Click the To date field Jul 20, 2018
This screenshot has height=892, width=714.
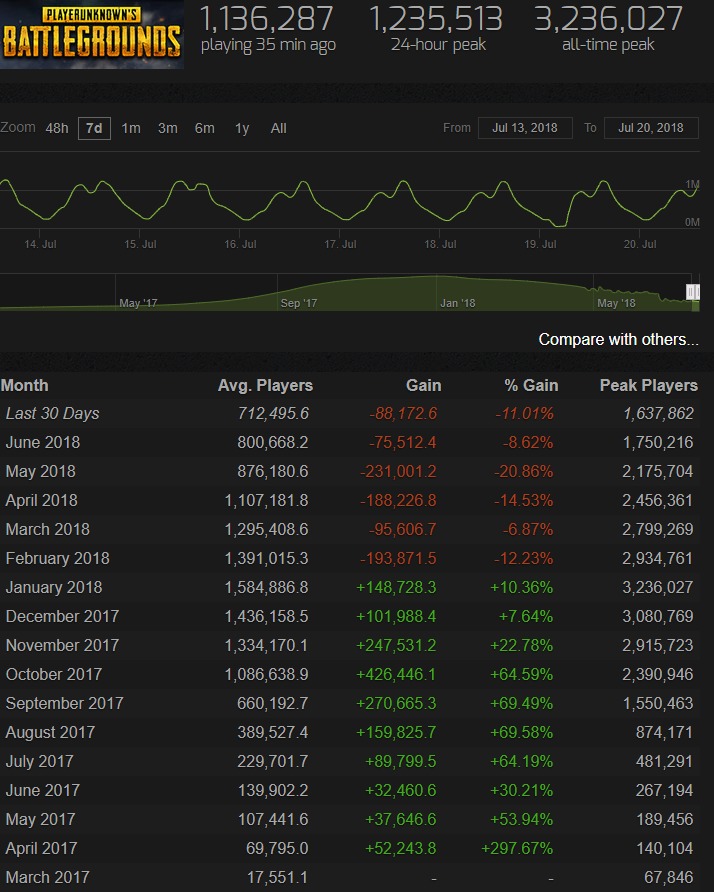click(651, 128)
